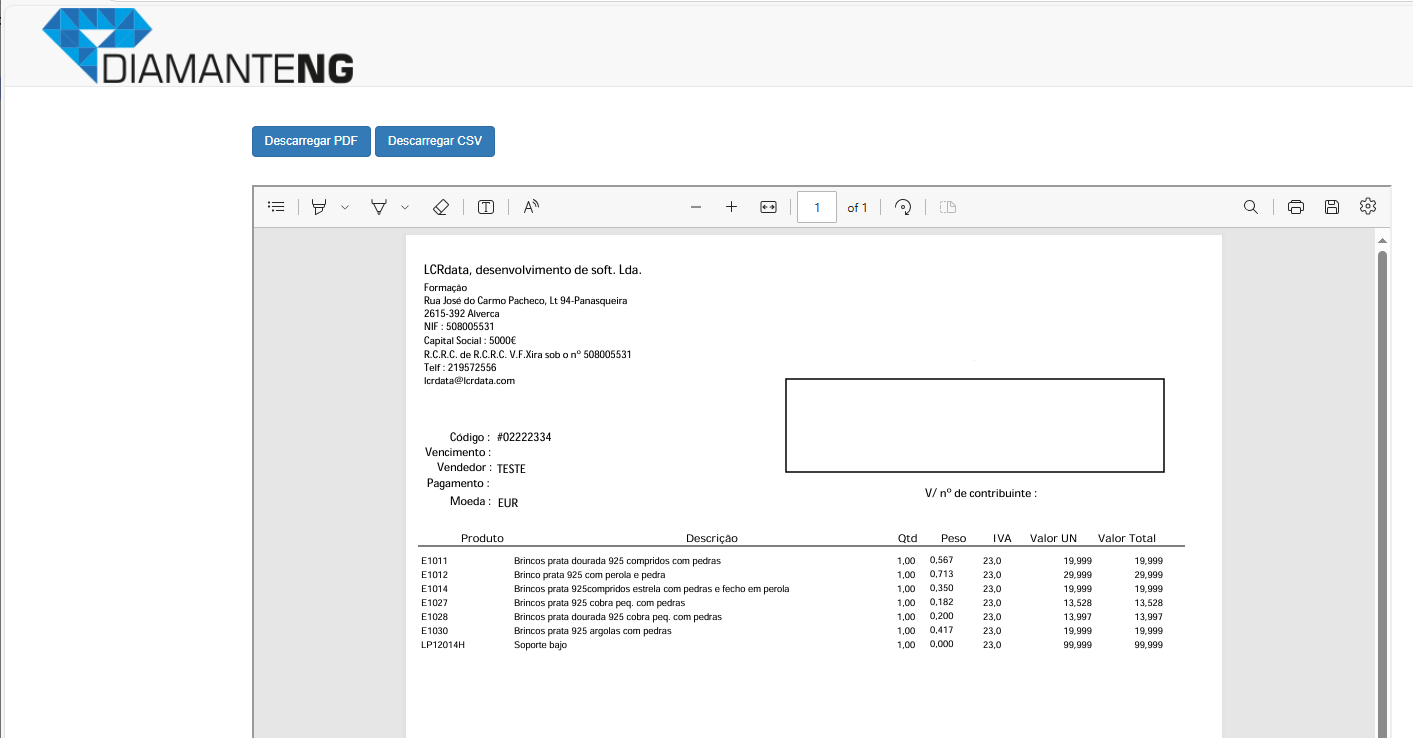This screenshot has width=1413, height=738.
Task: Start Read aloud for the document
Action: tap(531, 207)
